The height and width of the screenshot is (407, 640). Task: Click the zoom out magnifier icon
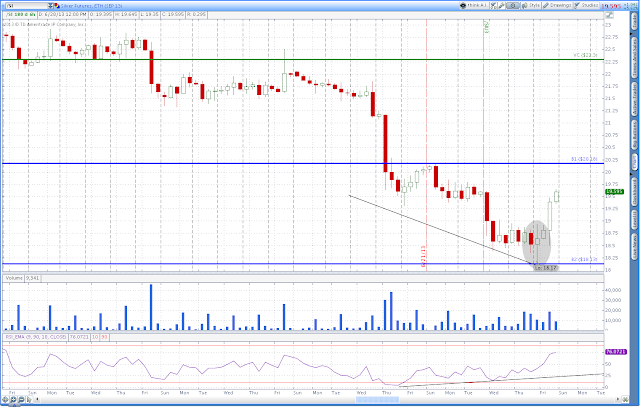click(21, 399)
